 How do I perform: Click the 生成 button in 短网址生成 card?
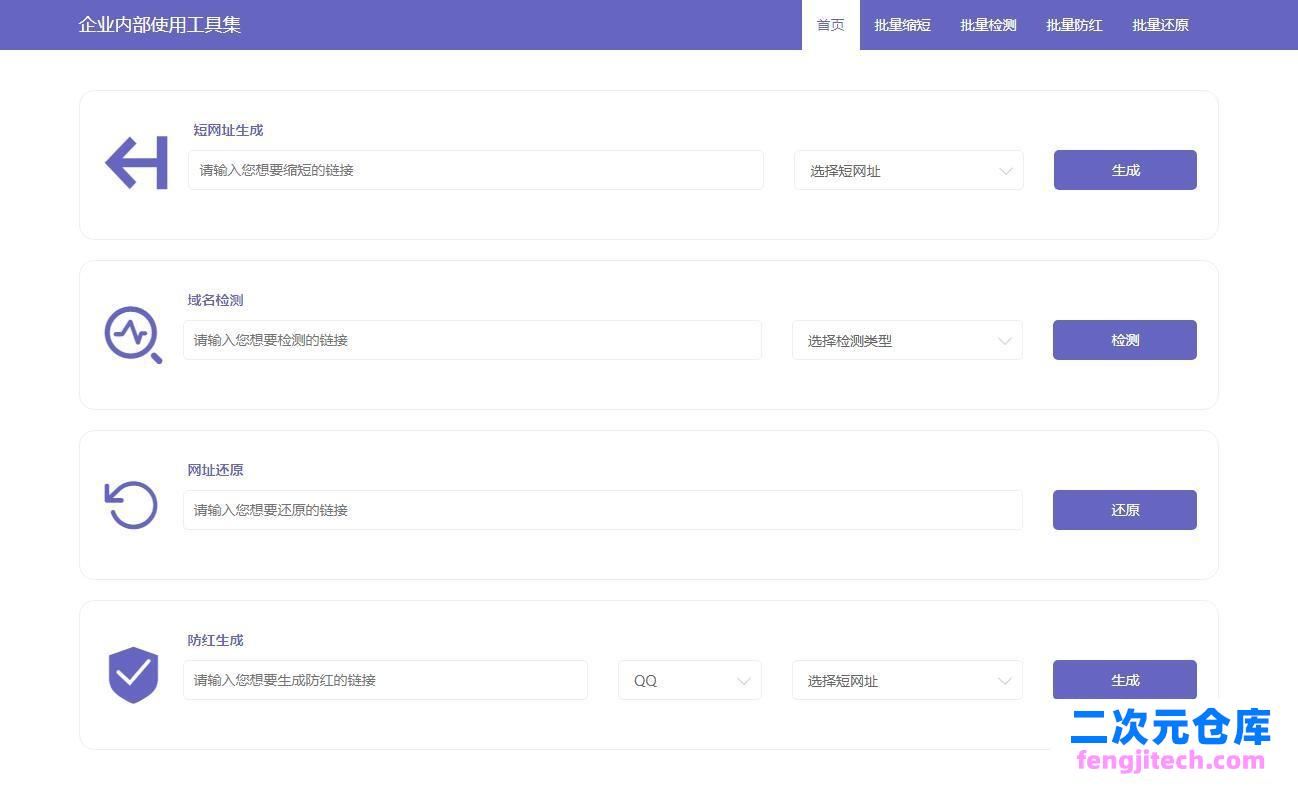tap(1125, 170)
